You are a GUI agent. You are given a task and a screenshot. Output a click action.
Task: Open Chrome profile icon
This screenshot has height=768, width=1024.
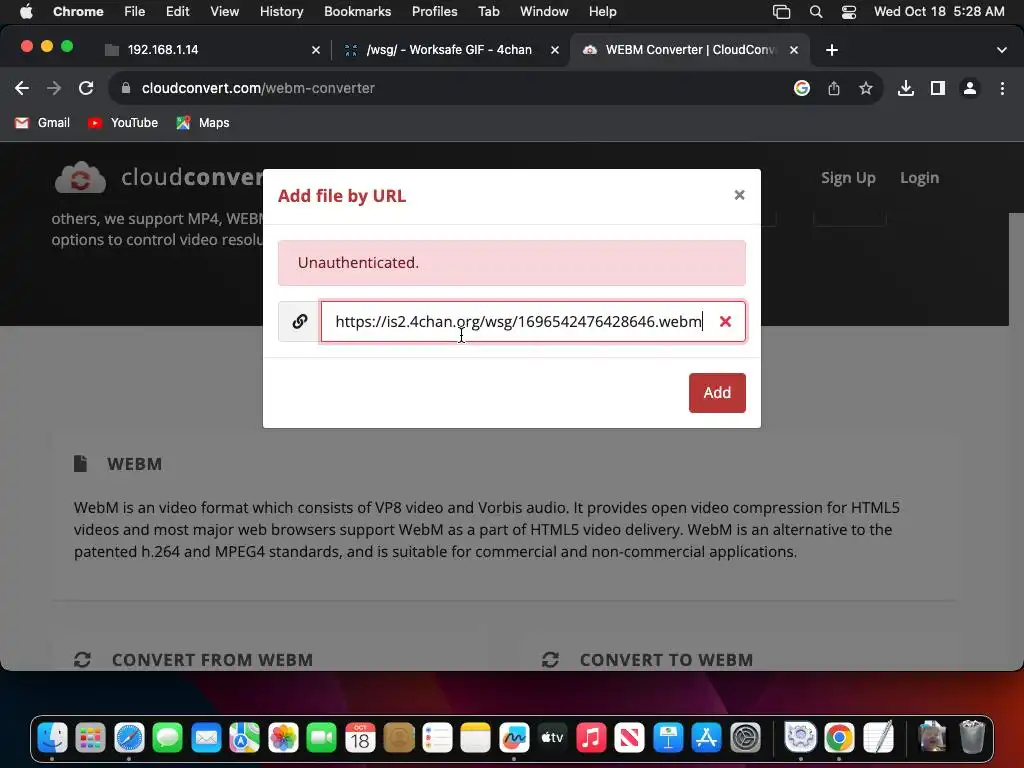[x=969, y=88]
